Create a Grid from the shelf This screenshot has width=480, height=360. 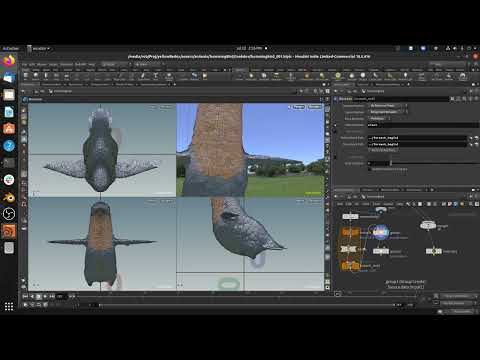(67, 76)
